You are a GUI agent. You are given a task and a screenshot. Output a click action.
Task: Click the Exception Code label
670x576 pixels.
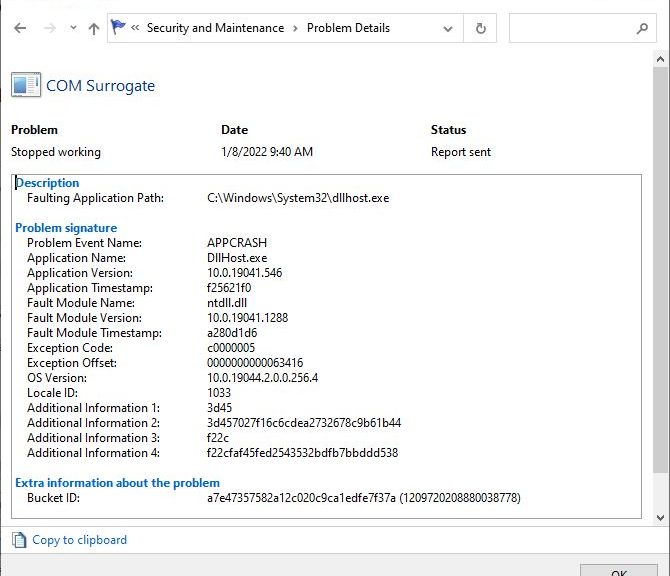pos(70,347)
